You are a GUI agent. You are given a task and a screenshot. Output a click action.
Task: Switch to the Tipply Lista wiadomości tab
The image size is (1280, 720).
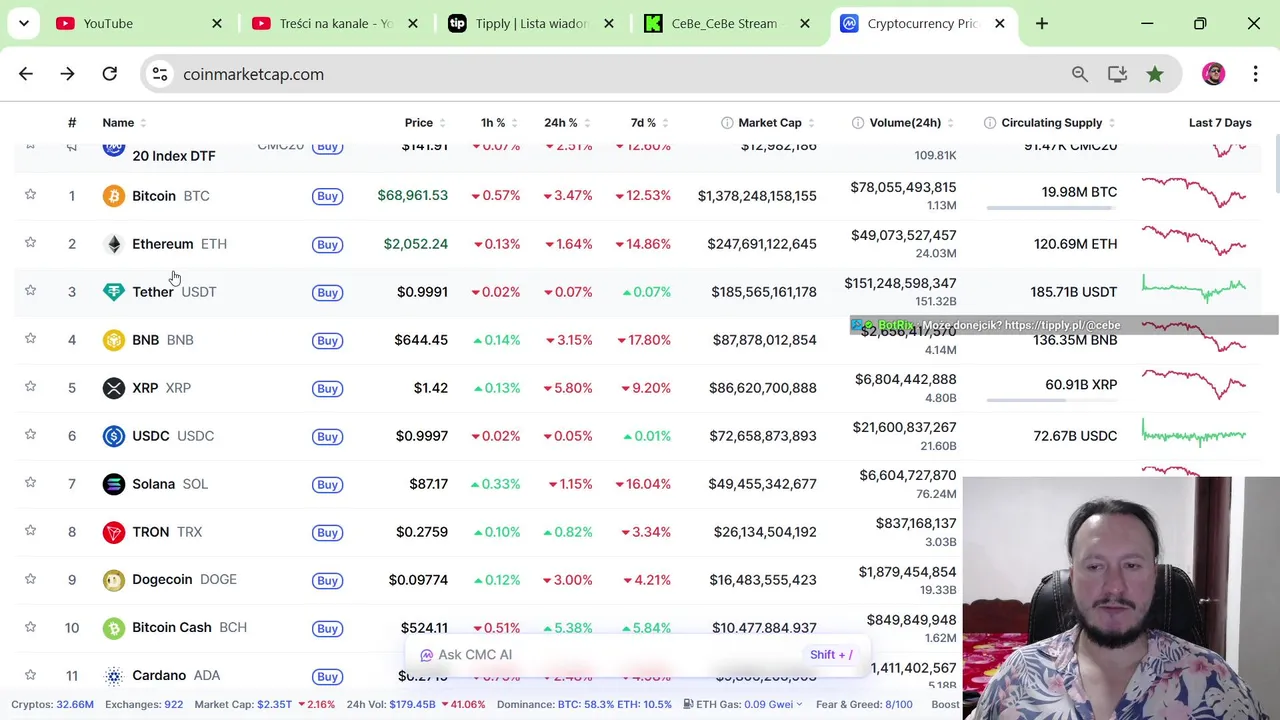(532, 23)
